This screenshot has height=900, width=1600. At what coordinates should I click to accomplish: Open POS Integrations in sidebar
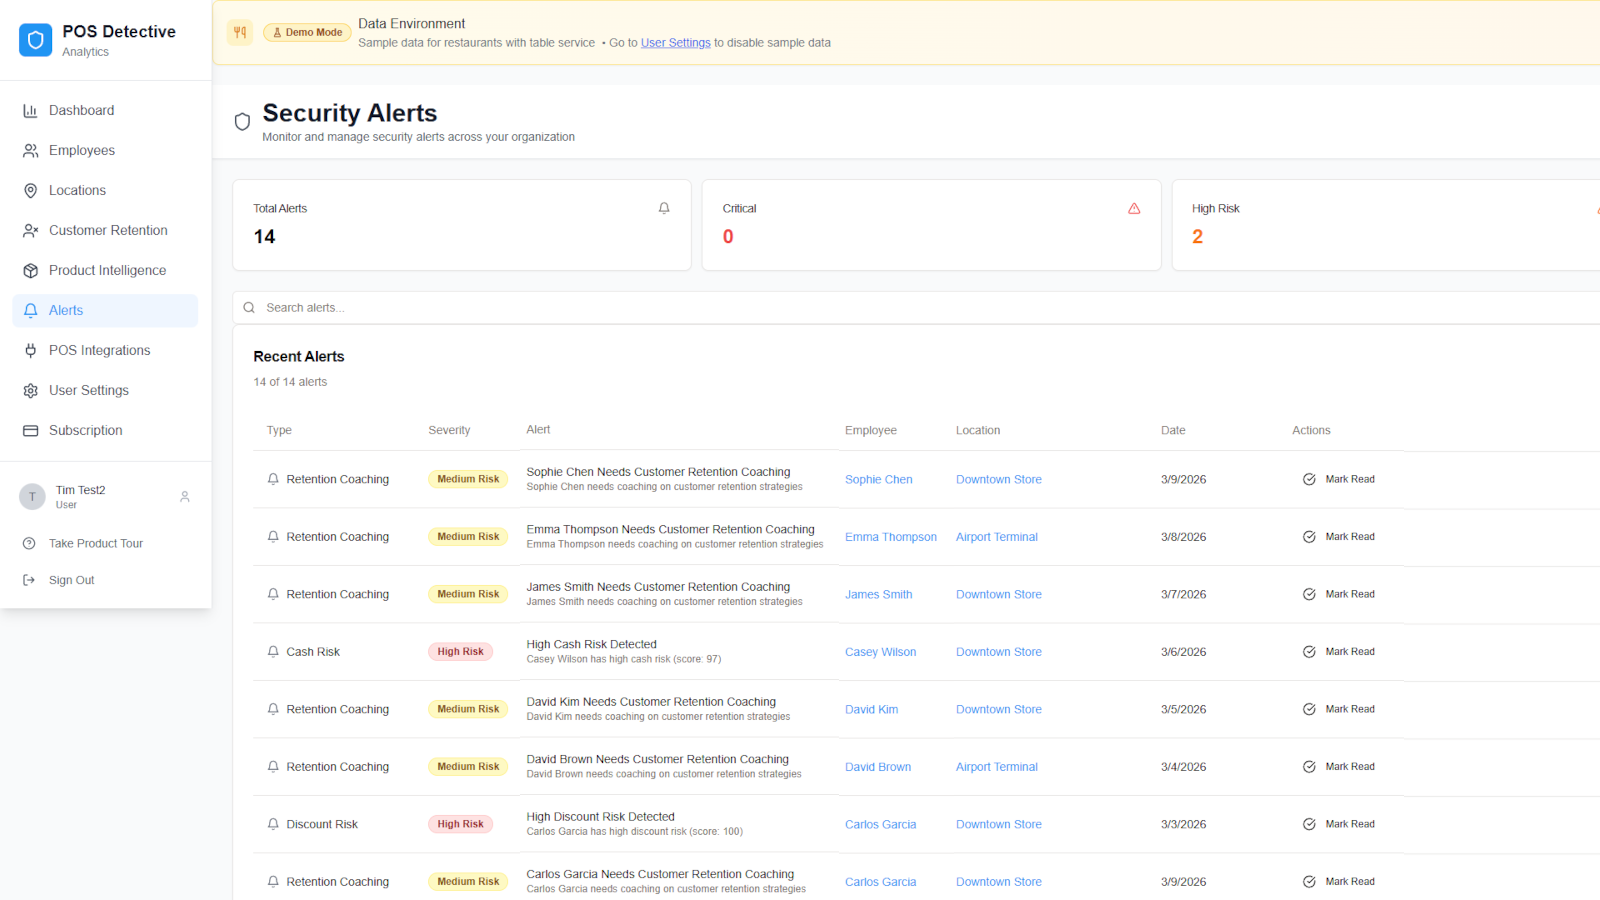tap(99, 350)
